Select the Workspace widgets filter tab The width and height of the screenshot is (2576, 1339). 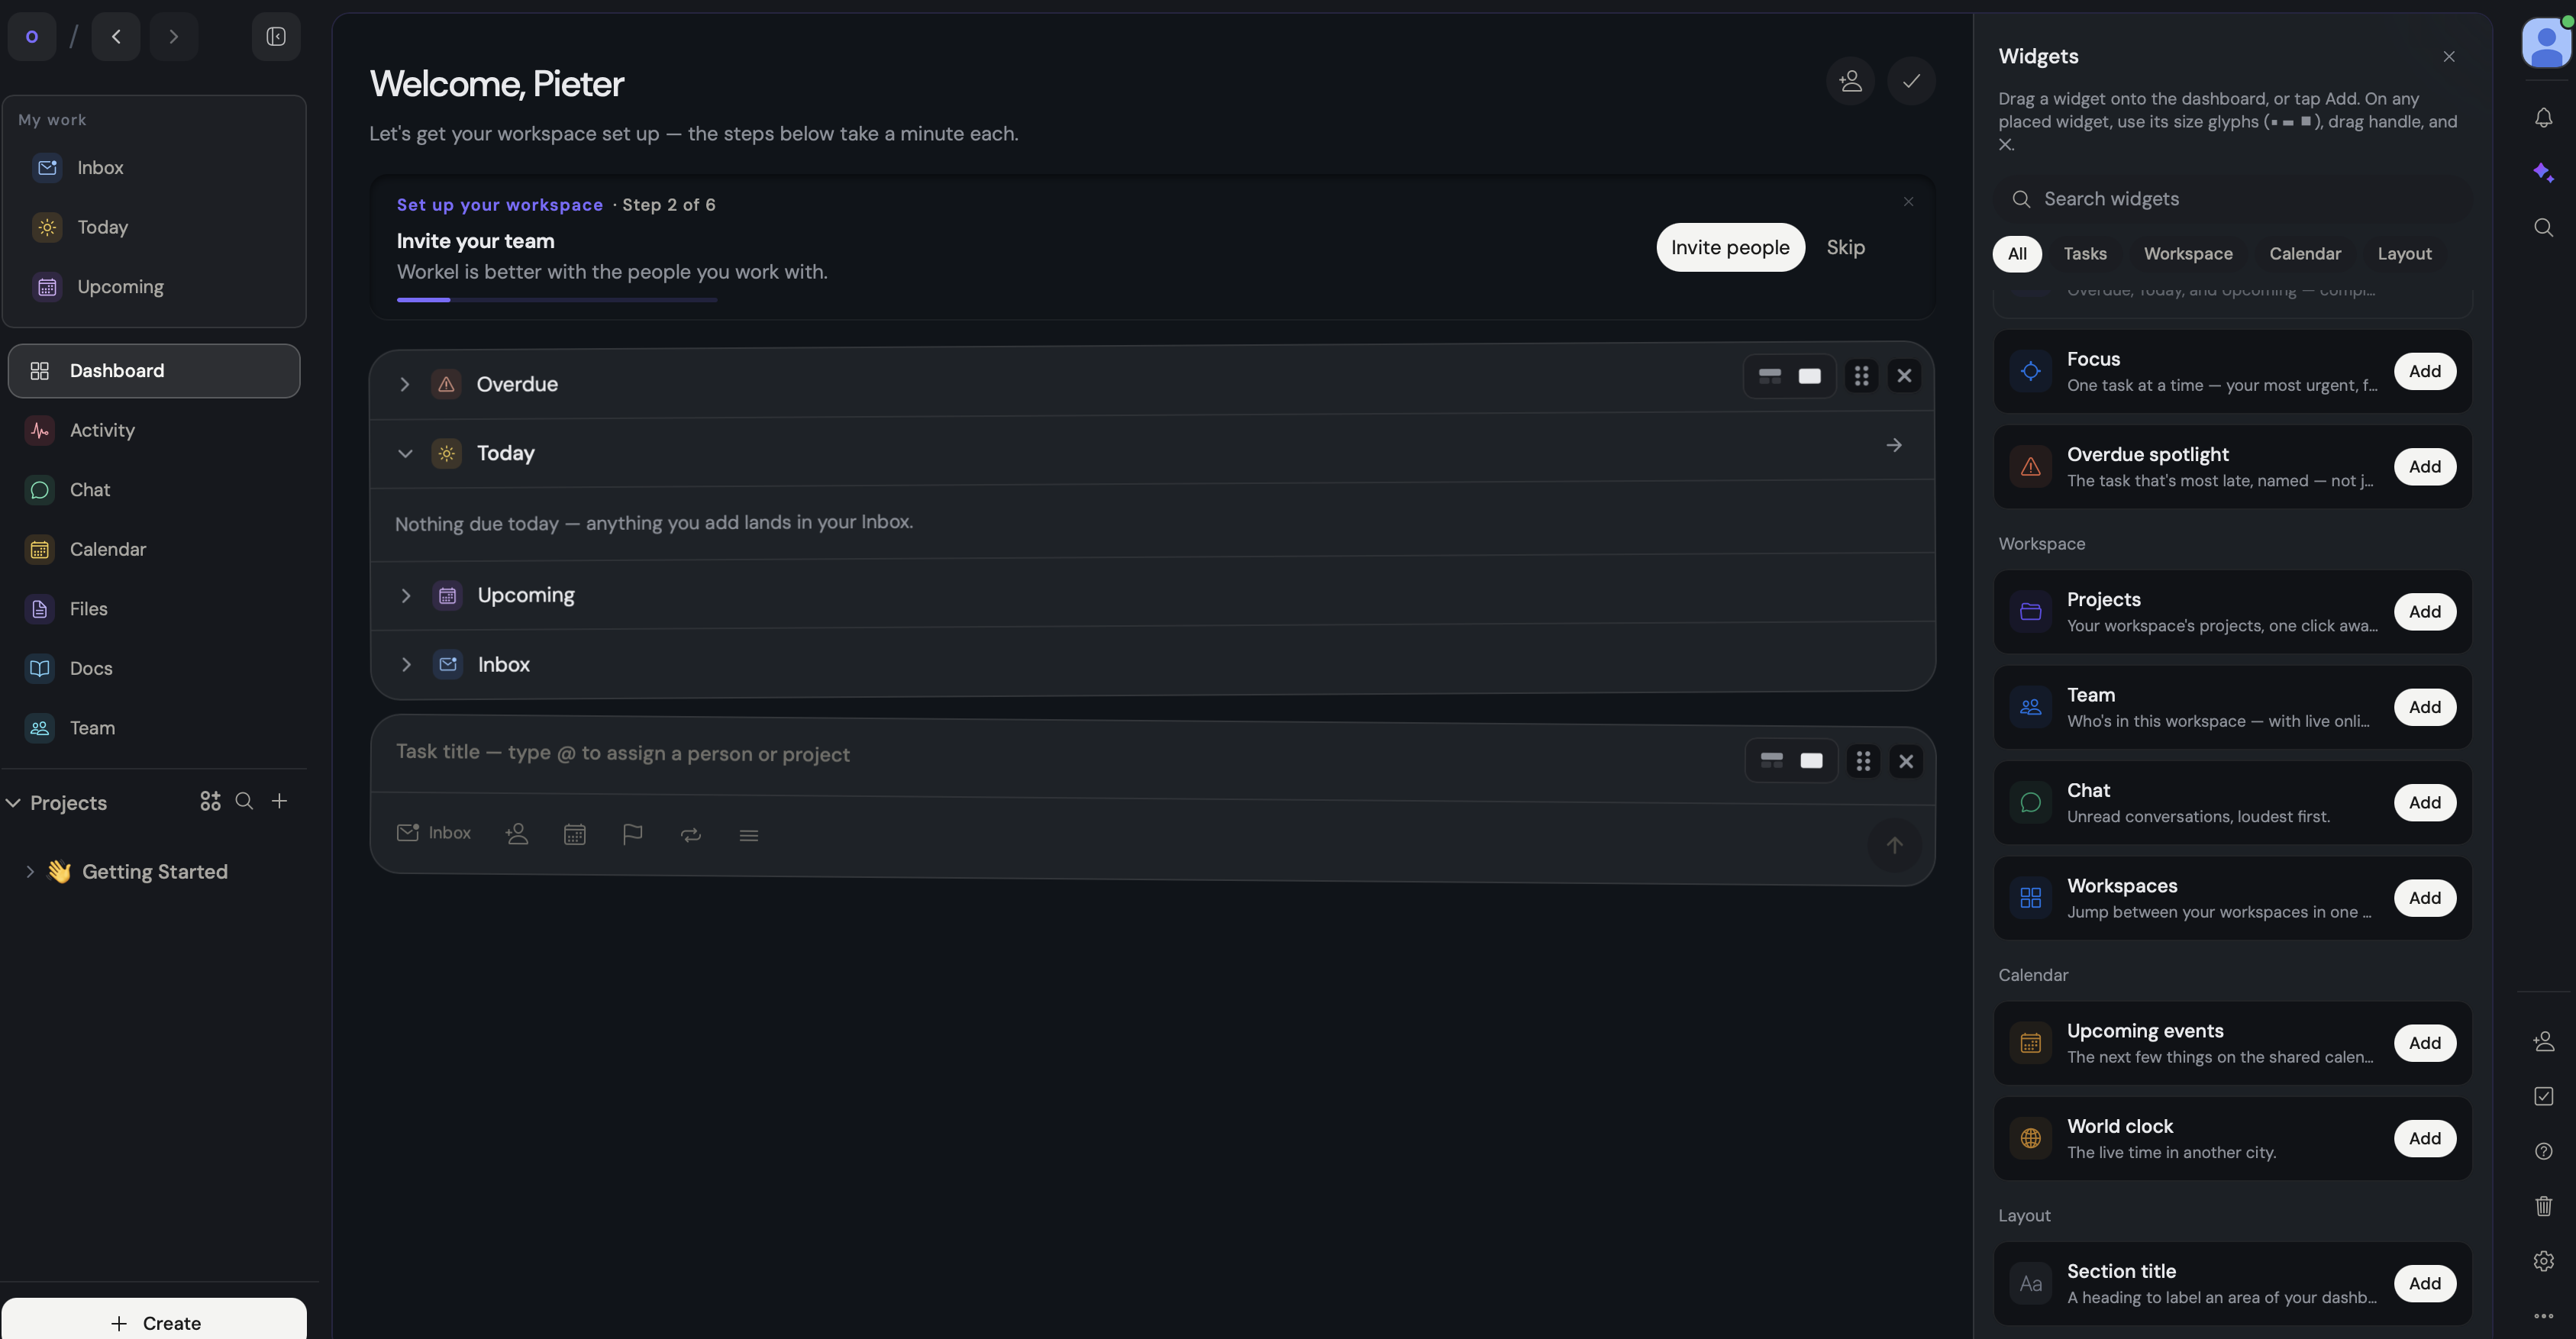[x=2188, y=254]
